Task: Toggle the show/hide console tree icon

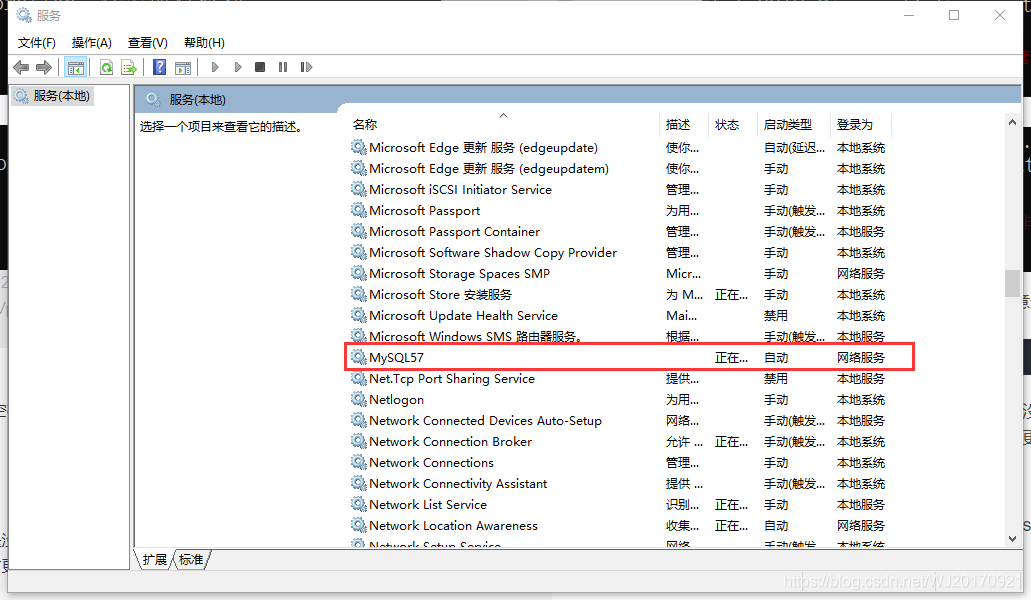Action: point(76,67)
